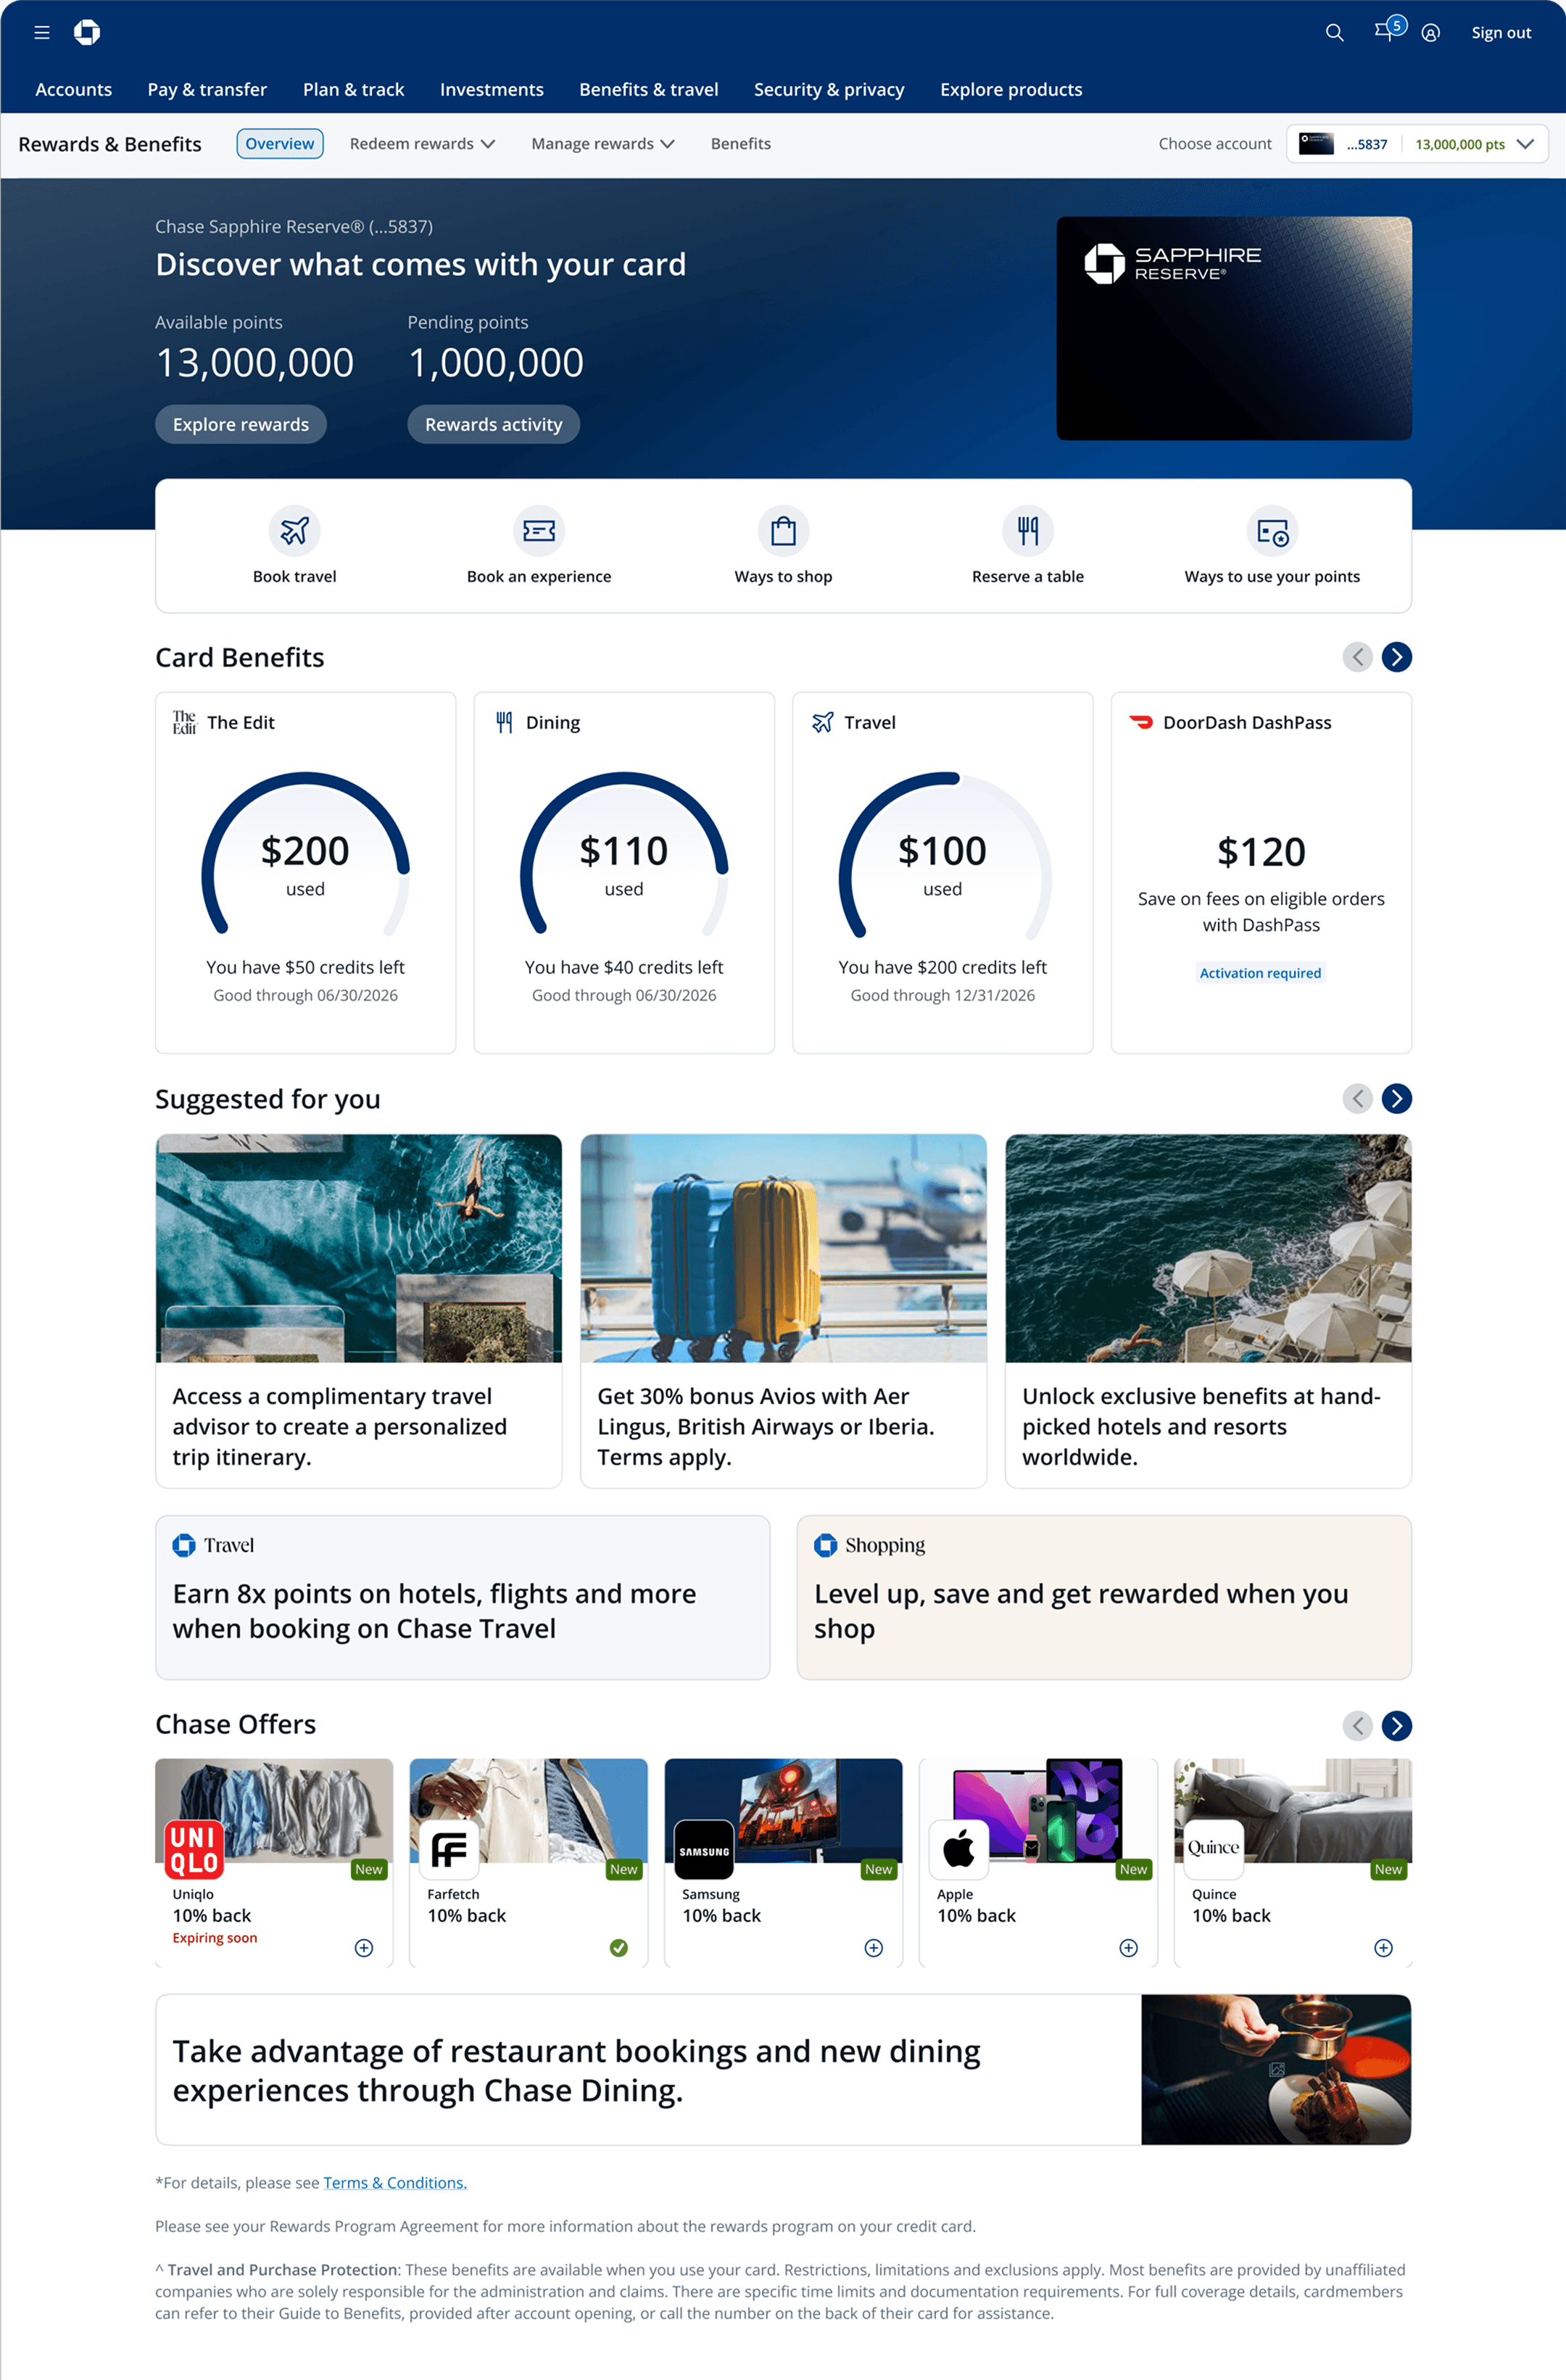
Task: Click Ways to use your points icon
Action: coord(1272,531)
